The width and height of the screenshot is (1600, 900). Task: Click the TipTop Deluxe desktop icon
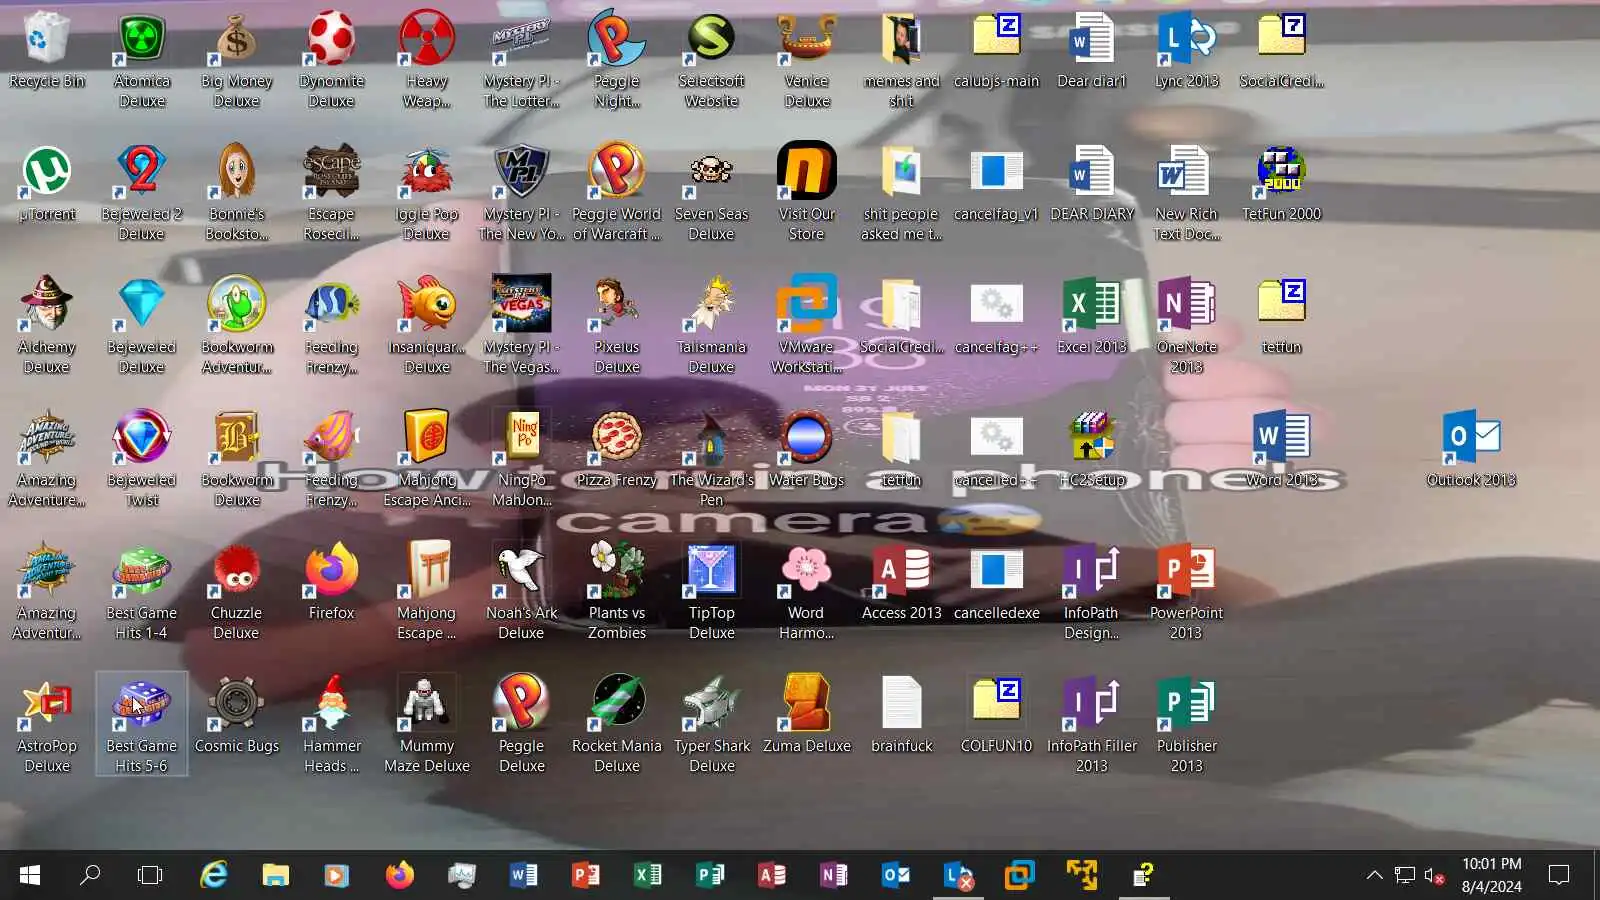[x=712, y=592]
